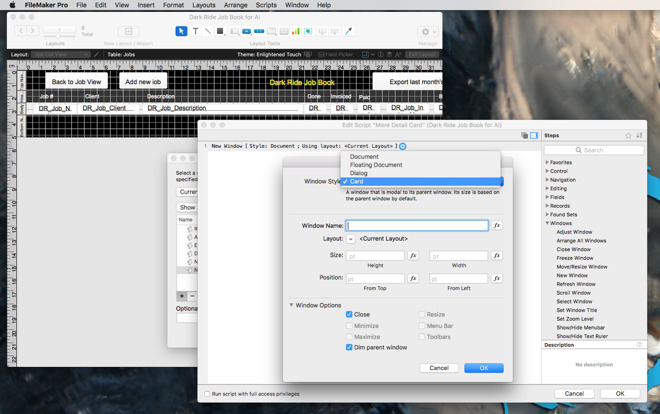The image size is (660, 414).
Task: Collapse the Window Options disclosure triangle
Action: [x=291, y=305]
